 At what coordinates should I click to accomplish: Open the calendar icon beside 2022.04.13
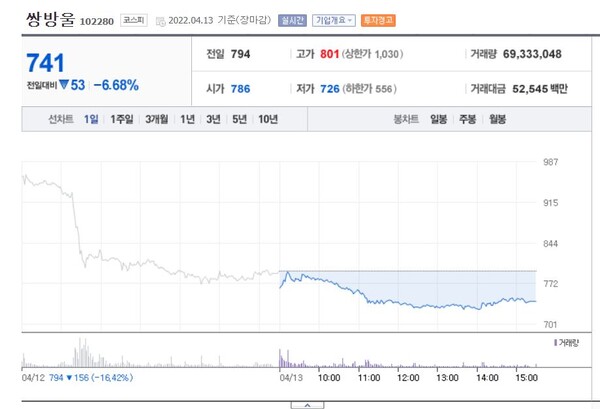(x=161, y=21)
